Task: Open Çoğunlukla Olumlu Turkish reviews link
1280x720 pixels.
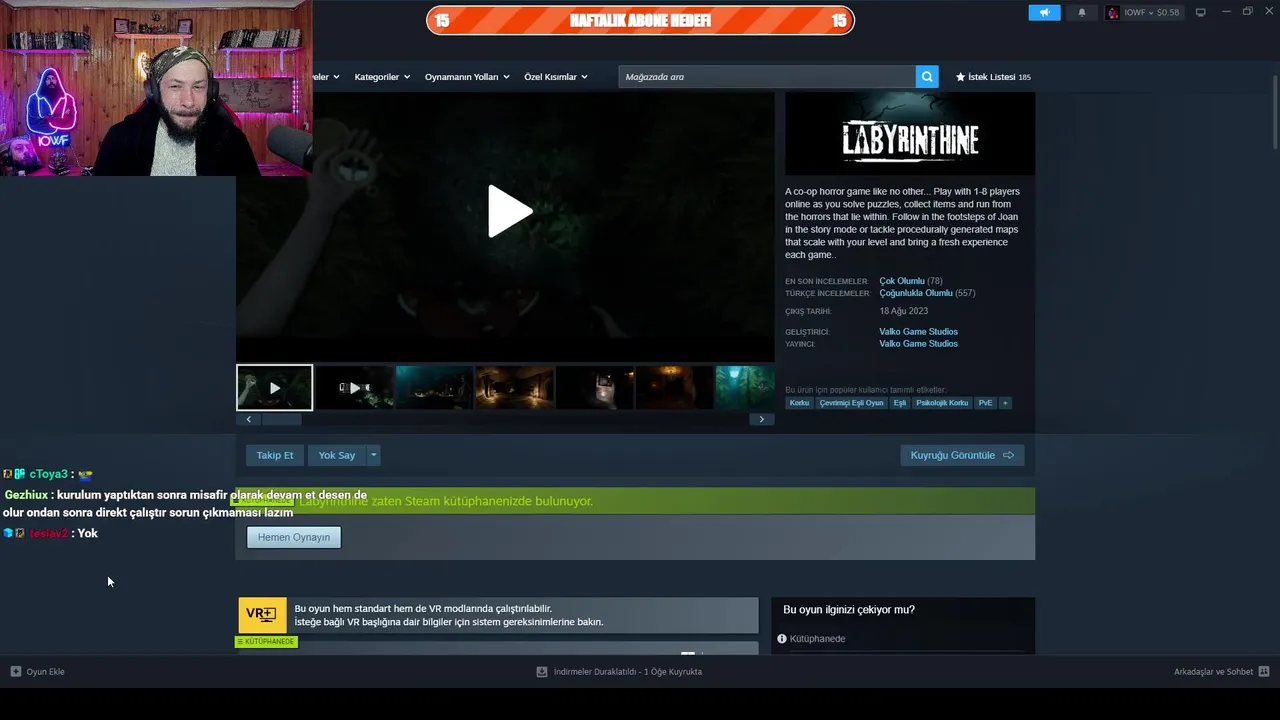Action: (x=916, y=293)
